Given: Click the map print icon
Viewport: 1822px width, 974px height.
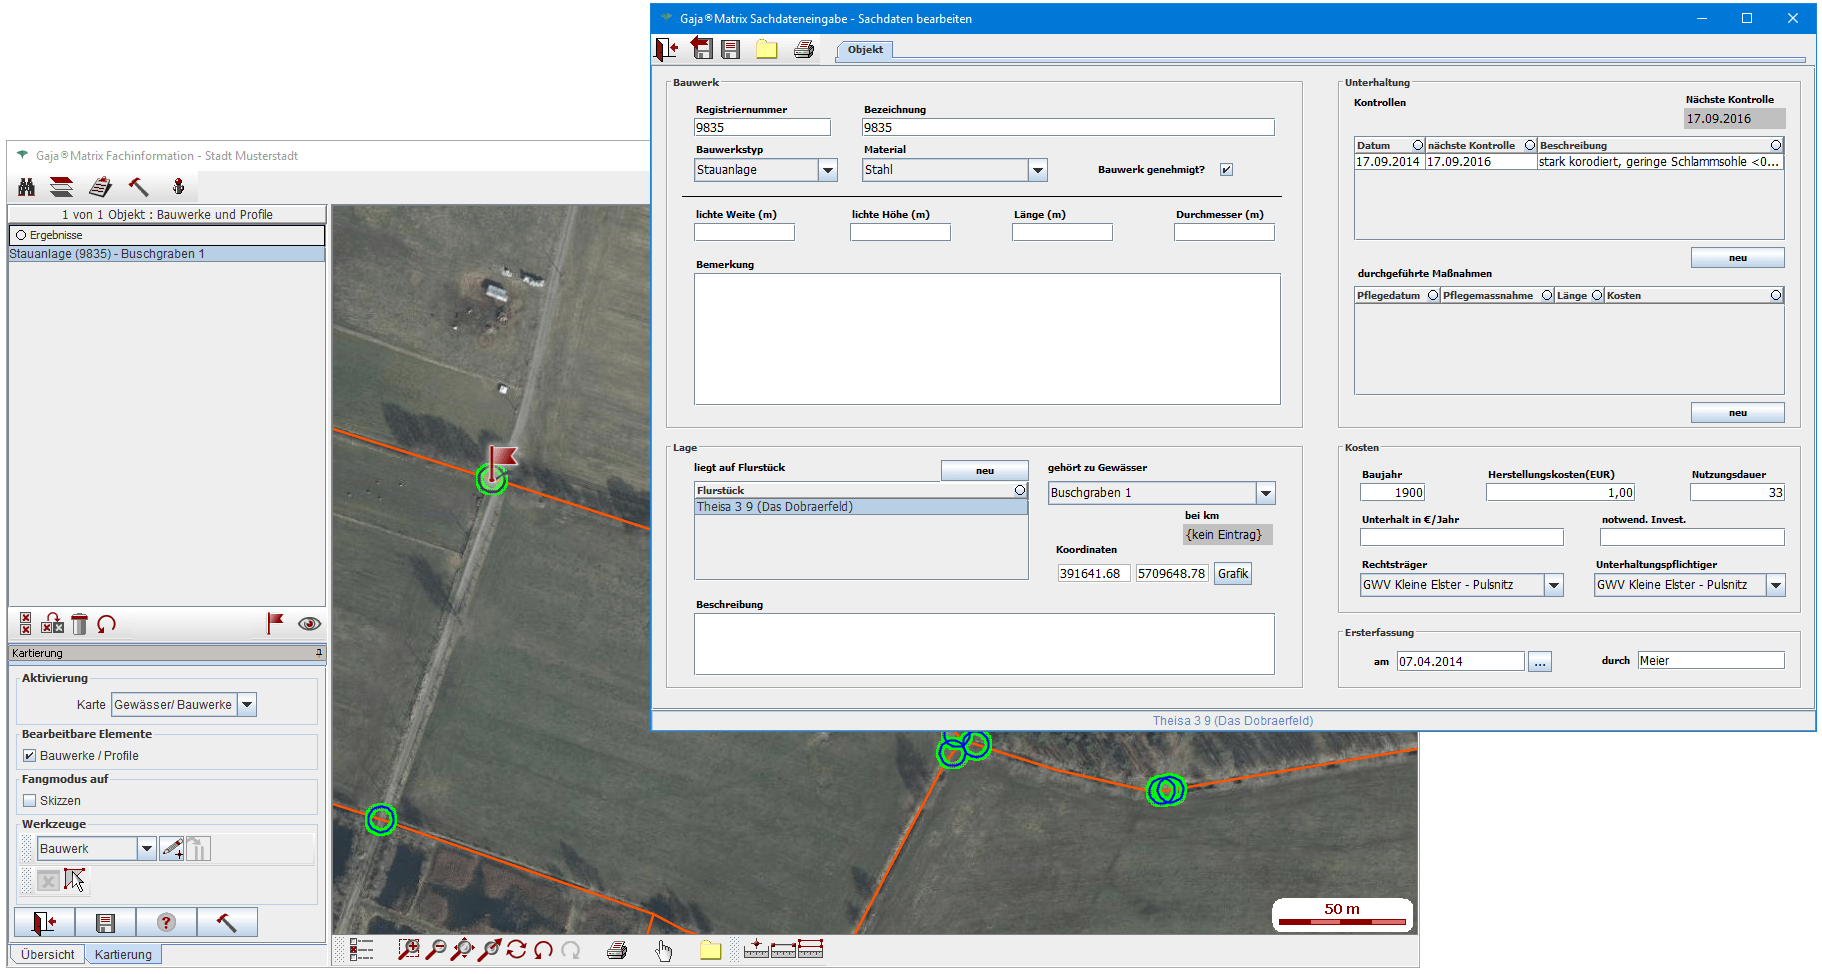Looking at the screenshot, I should tap(617, 950).
